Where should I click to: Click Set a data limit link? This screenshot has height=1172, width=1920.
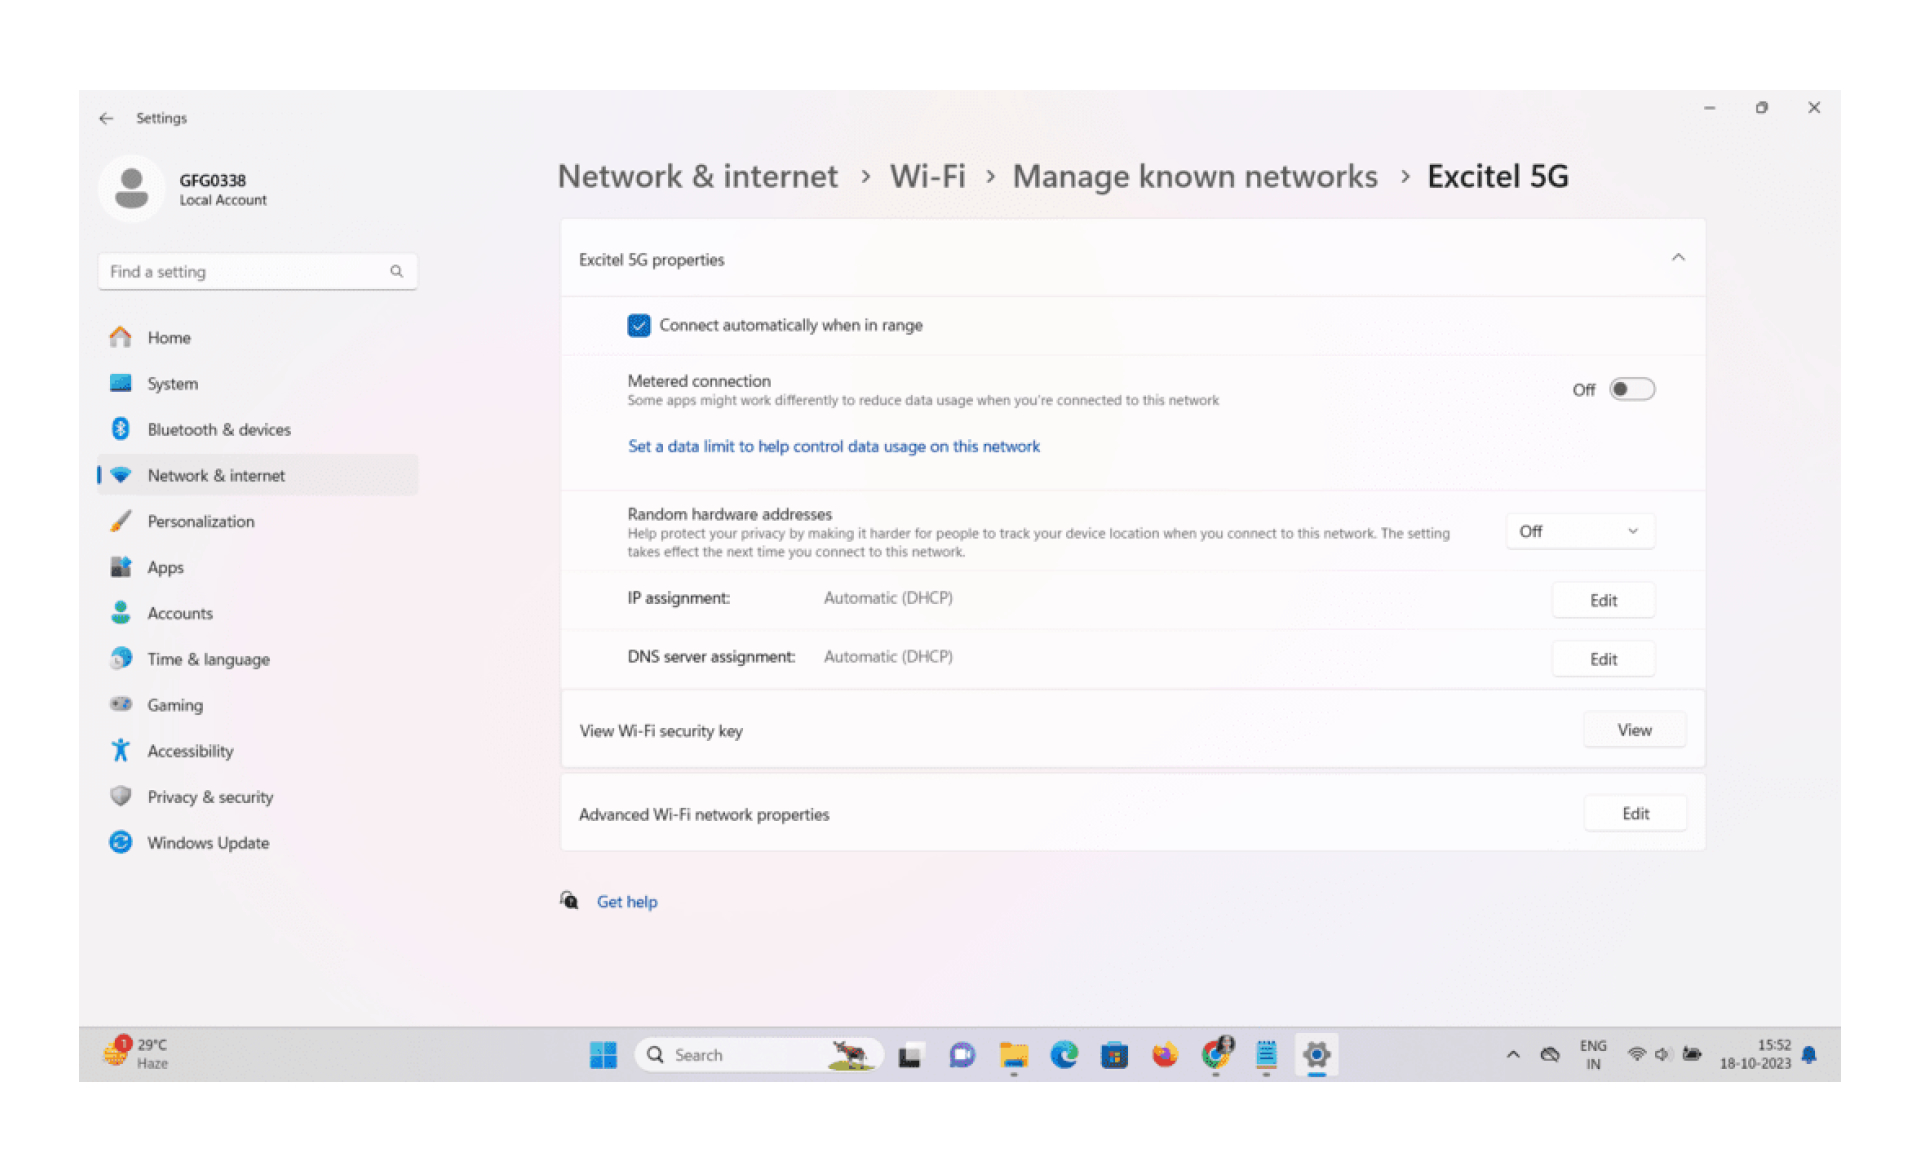pyautogui.click(x=833, y=446)
